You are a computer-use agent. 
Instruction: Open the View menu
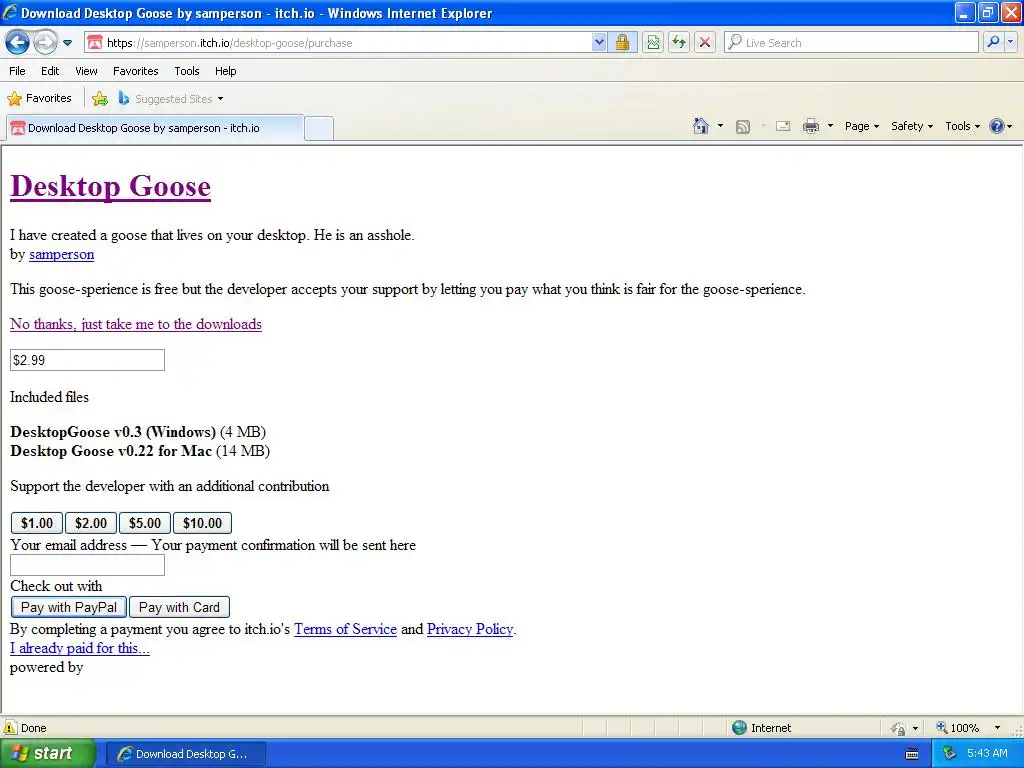click(x=86, y=71)
